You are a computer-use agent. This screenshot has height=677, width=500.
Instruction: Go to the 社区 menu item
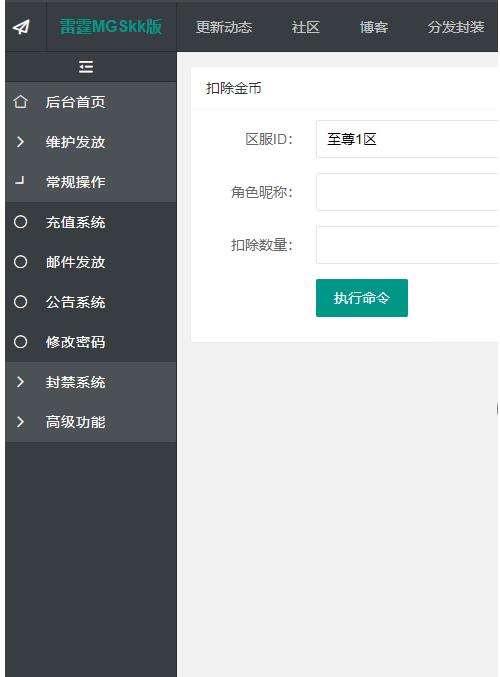click(x=305, y=27)
